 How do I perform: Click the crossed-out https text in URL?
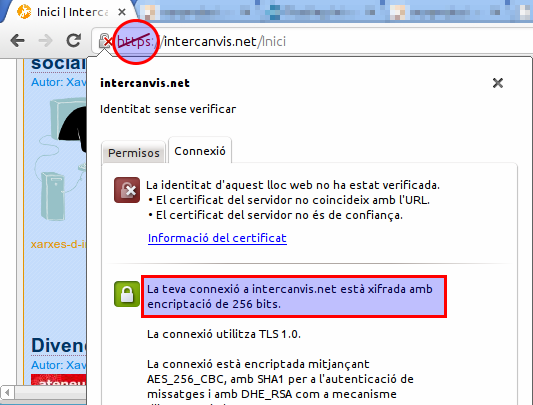[x=135, y=41]
